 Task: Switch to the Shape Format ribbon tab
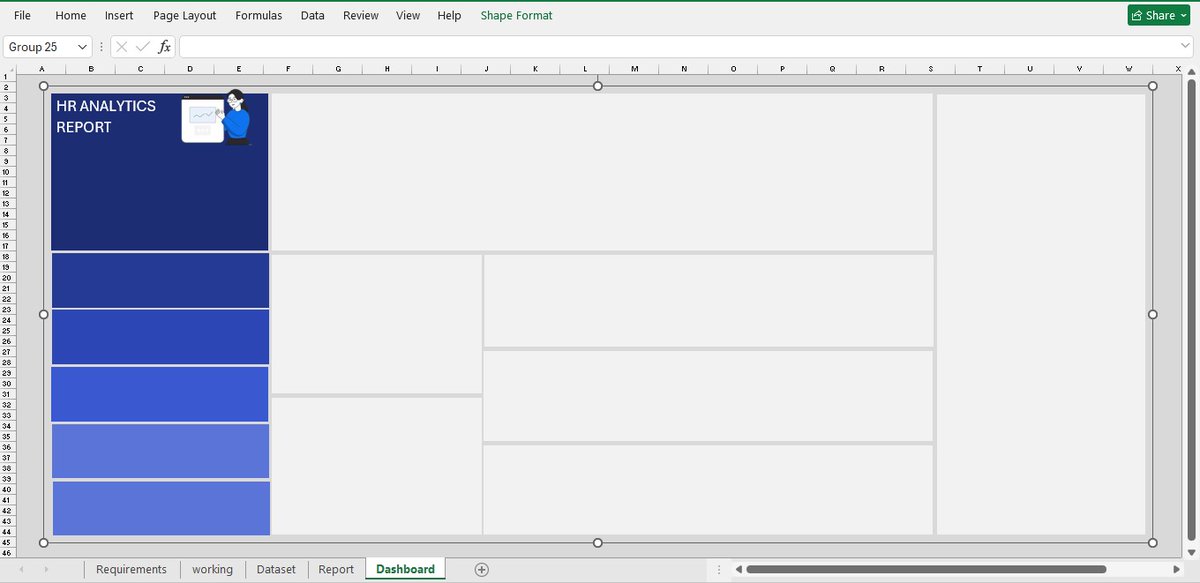(516, 15)
